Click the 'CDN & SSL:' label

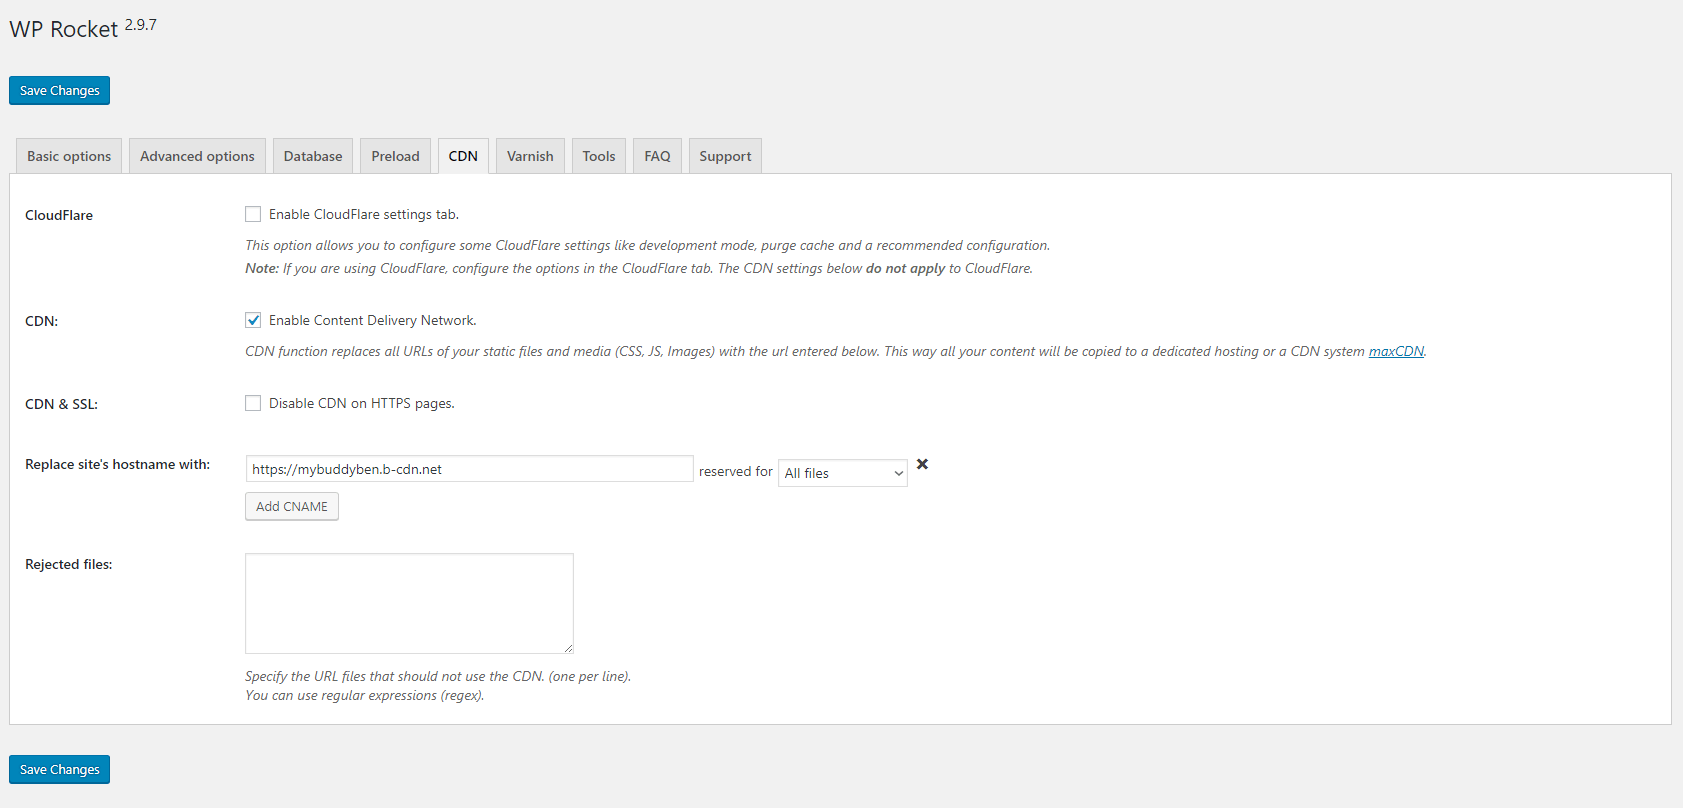click(62, 404)
